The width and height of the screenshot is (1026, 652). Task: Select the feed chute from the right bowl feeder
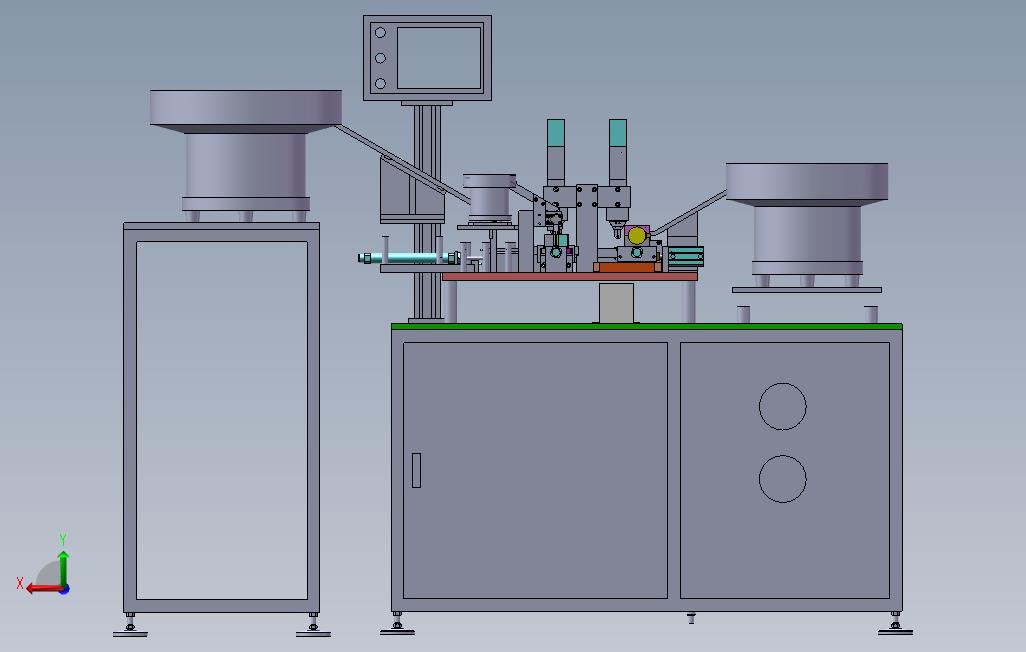pyautogui.click(x=688, y=212)
